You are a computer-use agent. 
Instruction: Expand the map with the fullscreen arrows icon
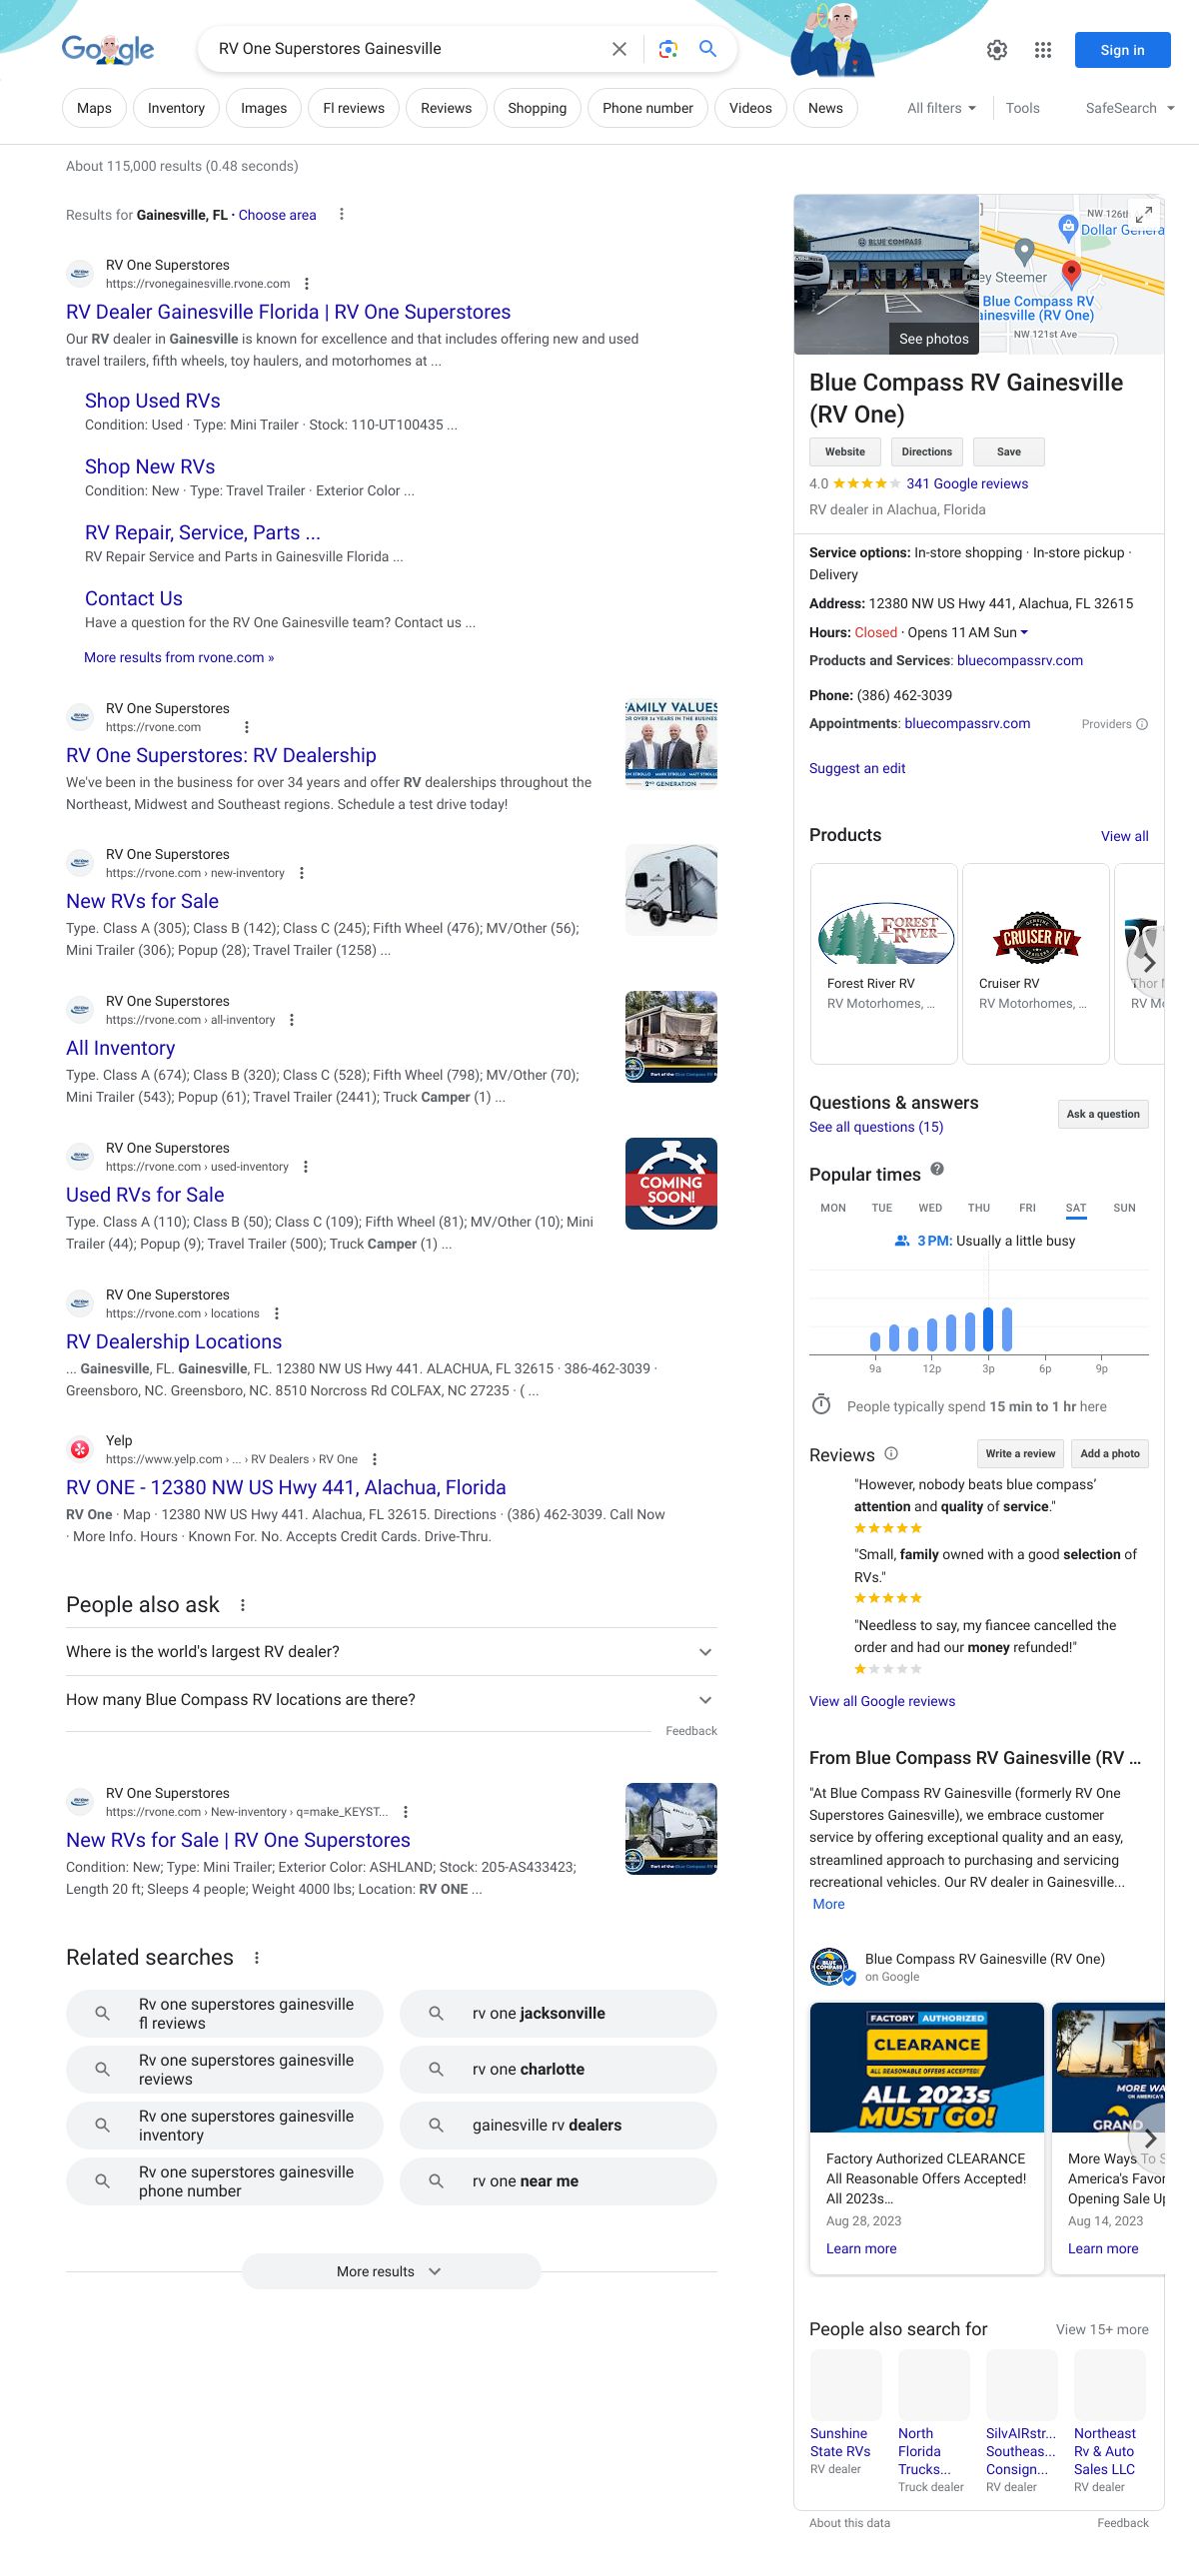1144,213
